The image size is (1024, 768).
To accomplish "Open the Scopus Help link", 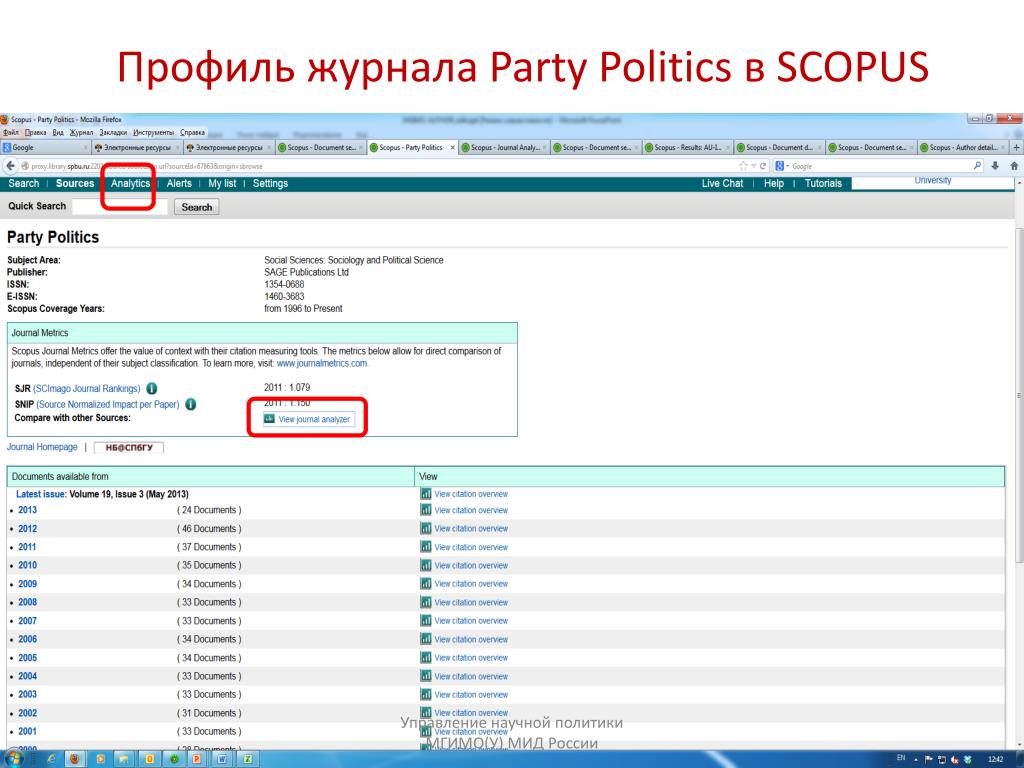I will [x=774, y=184].
